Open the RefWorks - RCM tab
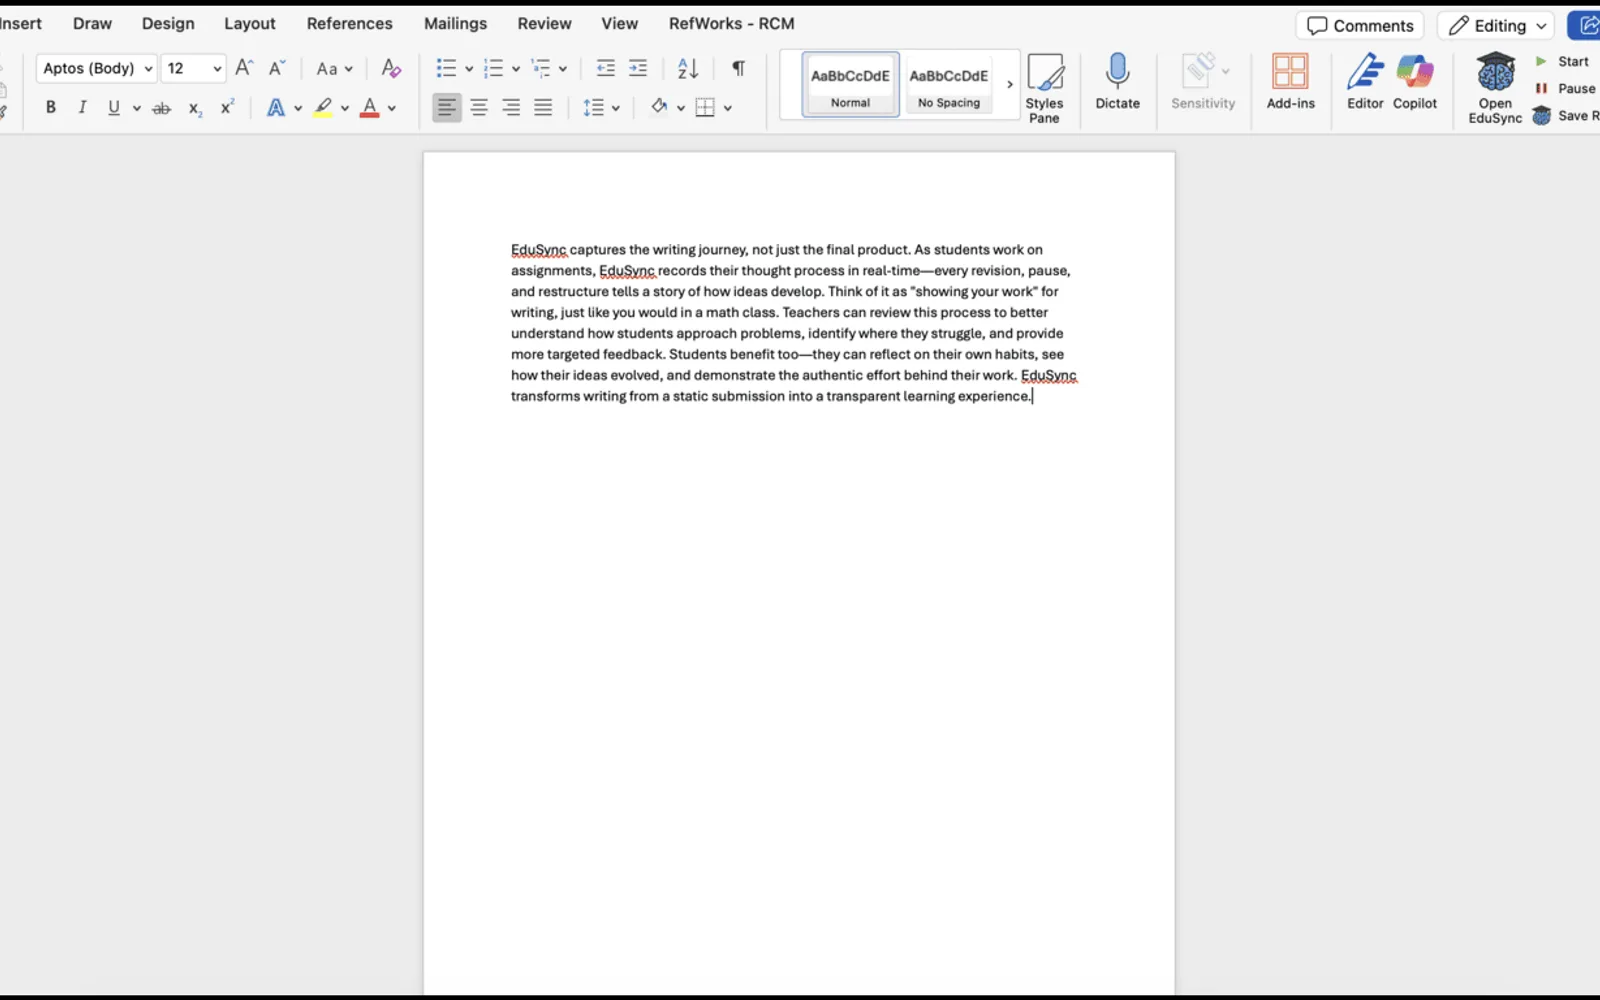Screen dimensions: 1600x1000 732,23
